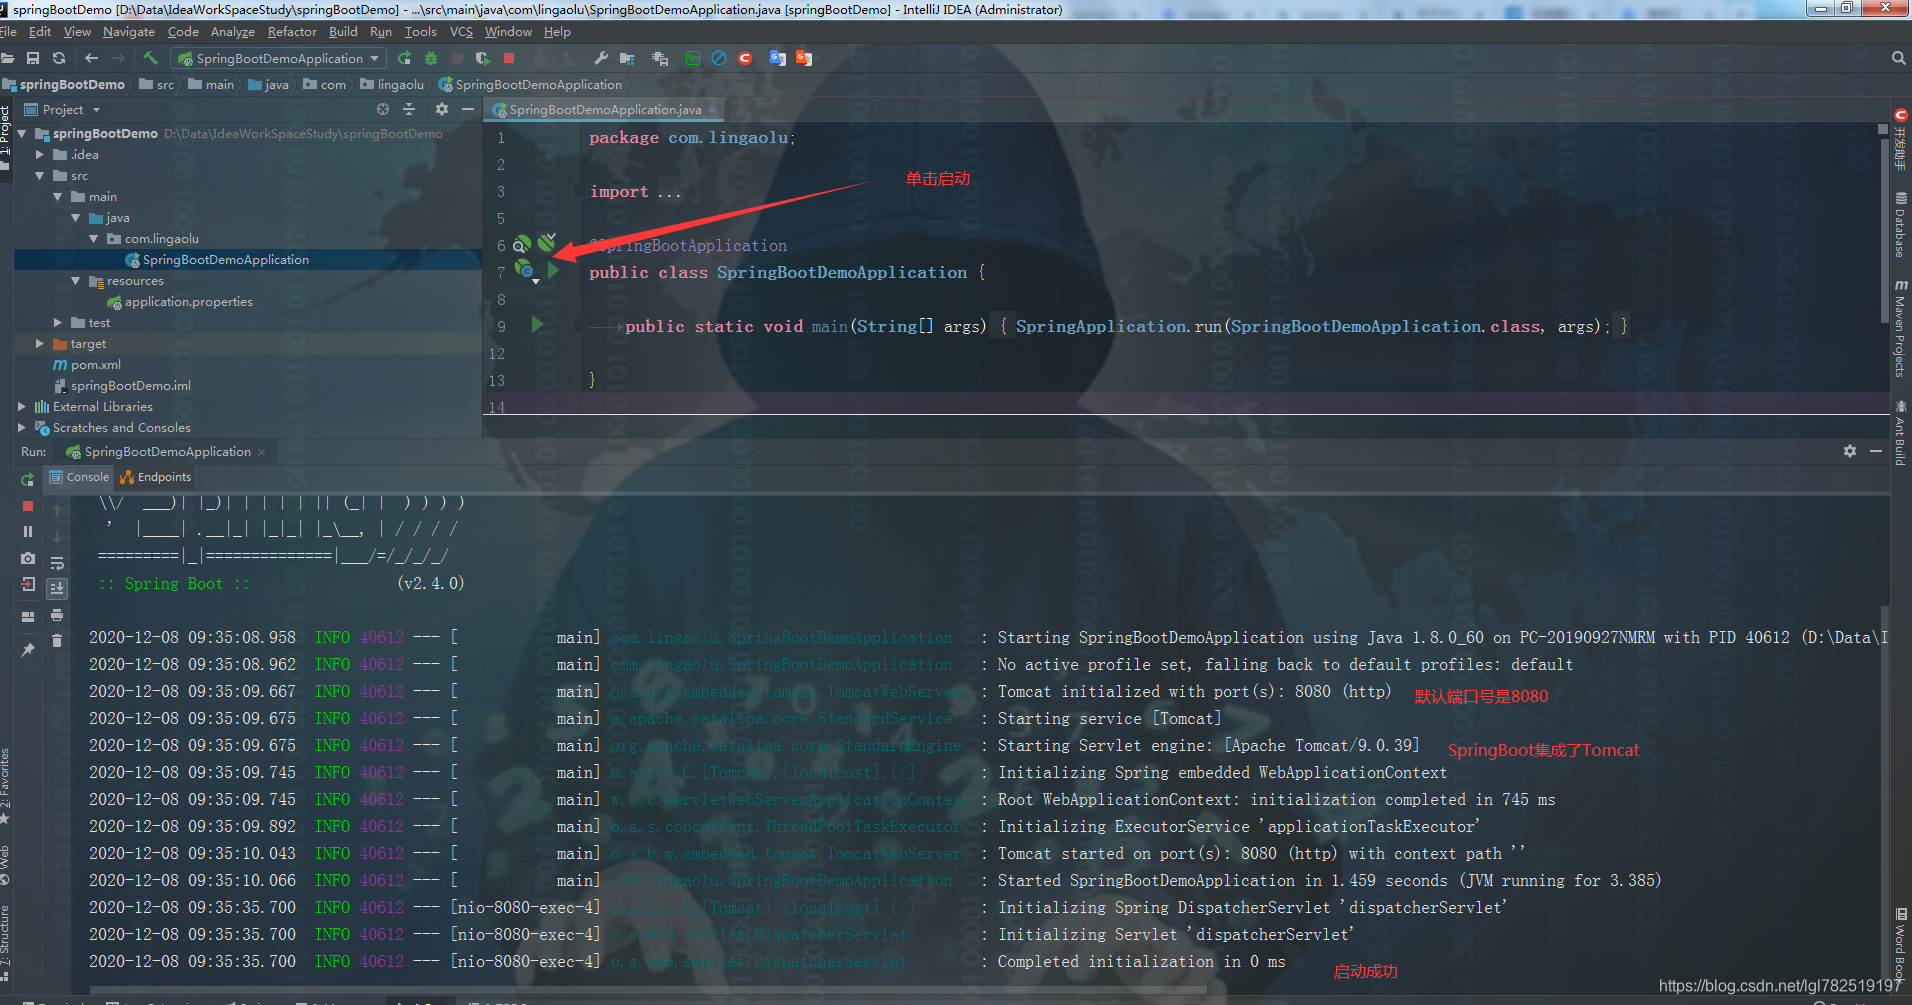Open the VCS menu
This screenshot has width=1912, height=1005.
(461, 32)
